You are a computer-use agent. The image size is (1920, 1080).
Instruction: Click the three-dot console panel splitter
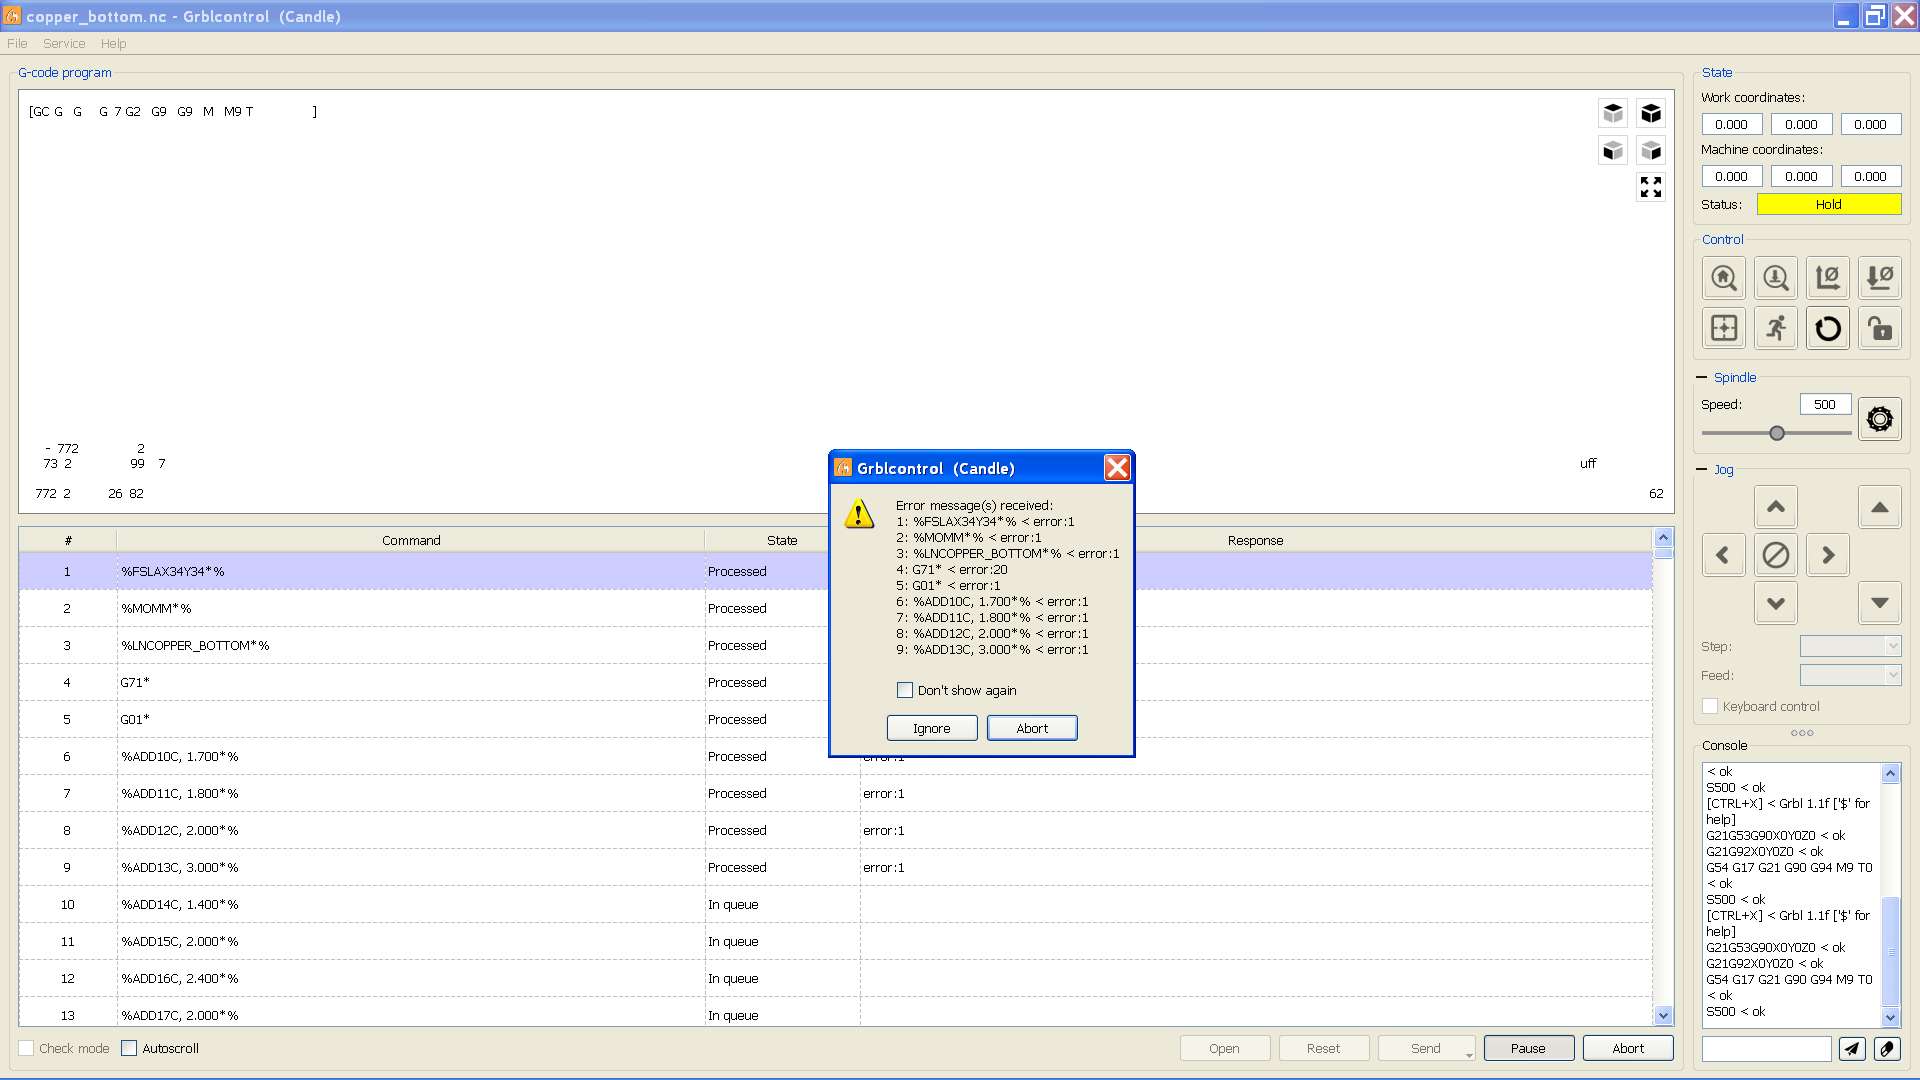click(x=1802, y=733)
